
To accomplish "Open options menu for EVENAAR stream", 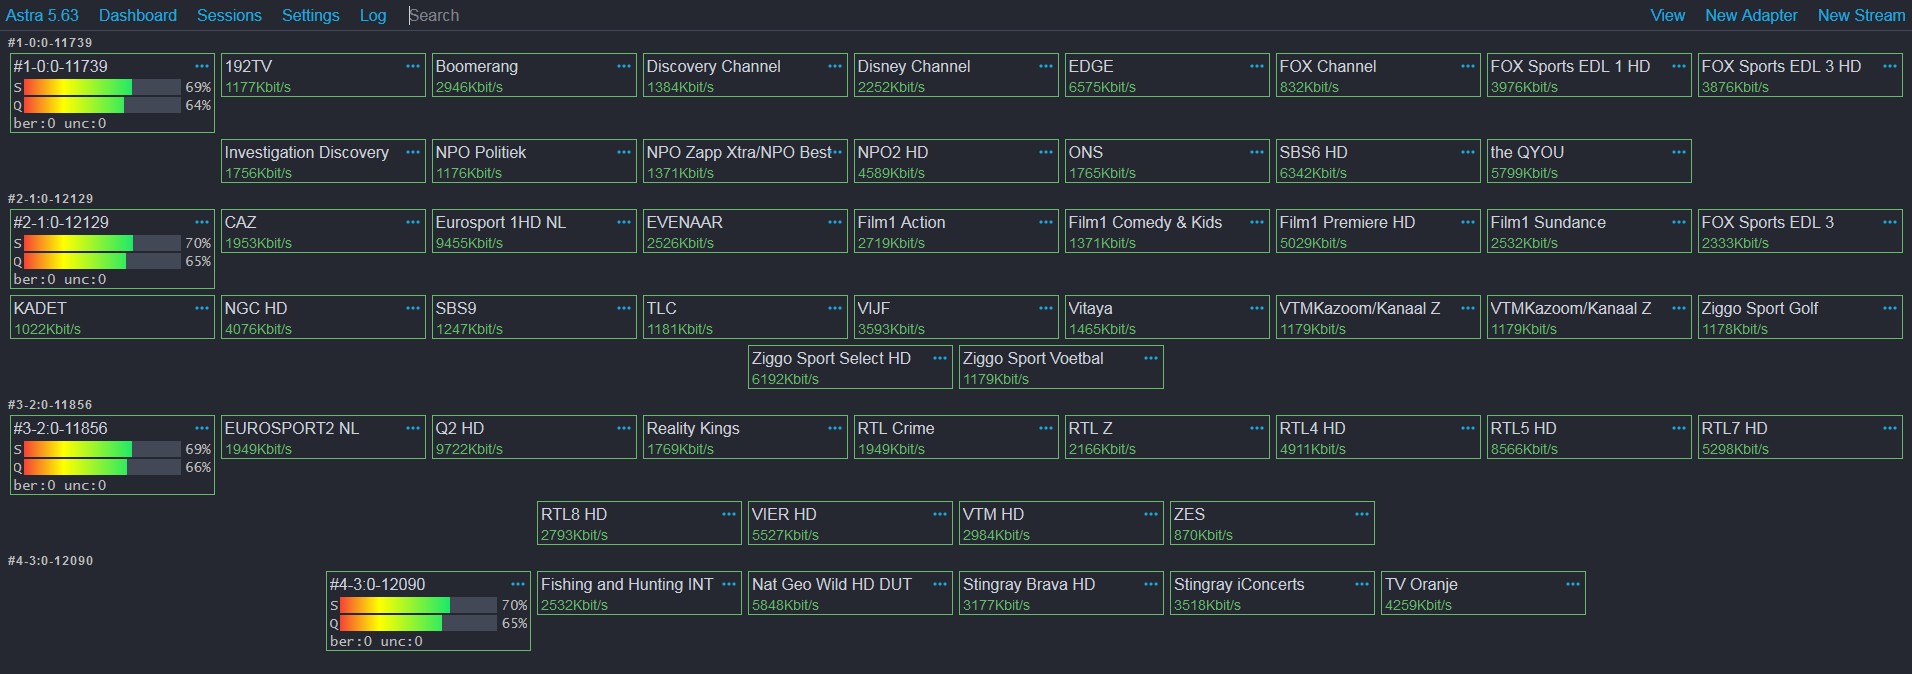I will pos(835,222).
